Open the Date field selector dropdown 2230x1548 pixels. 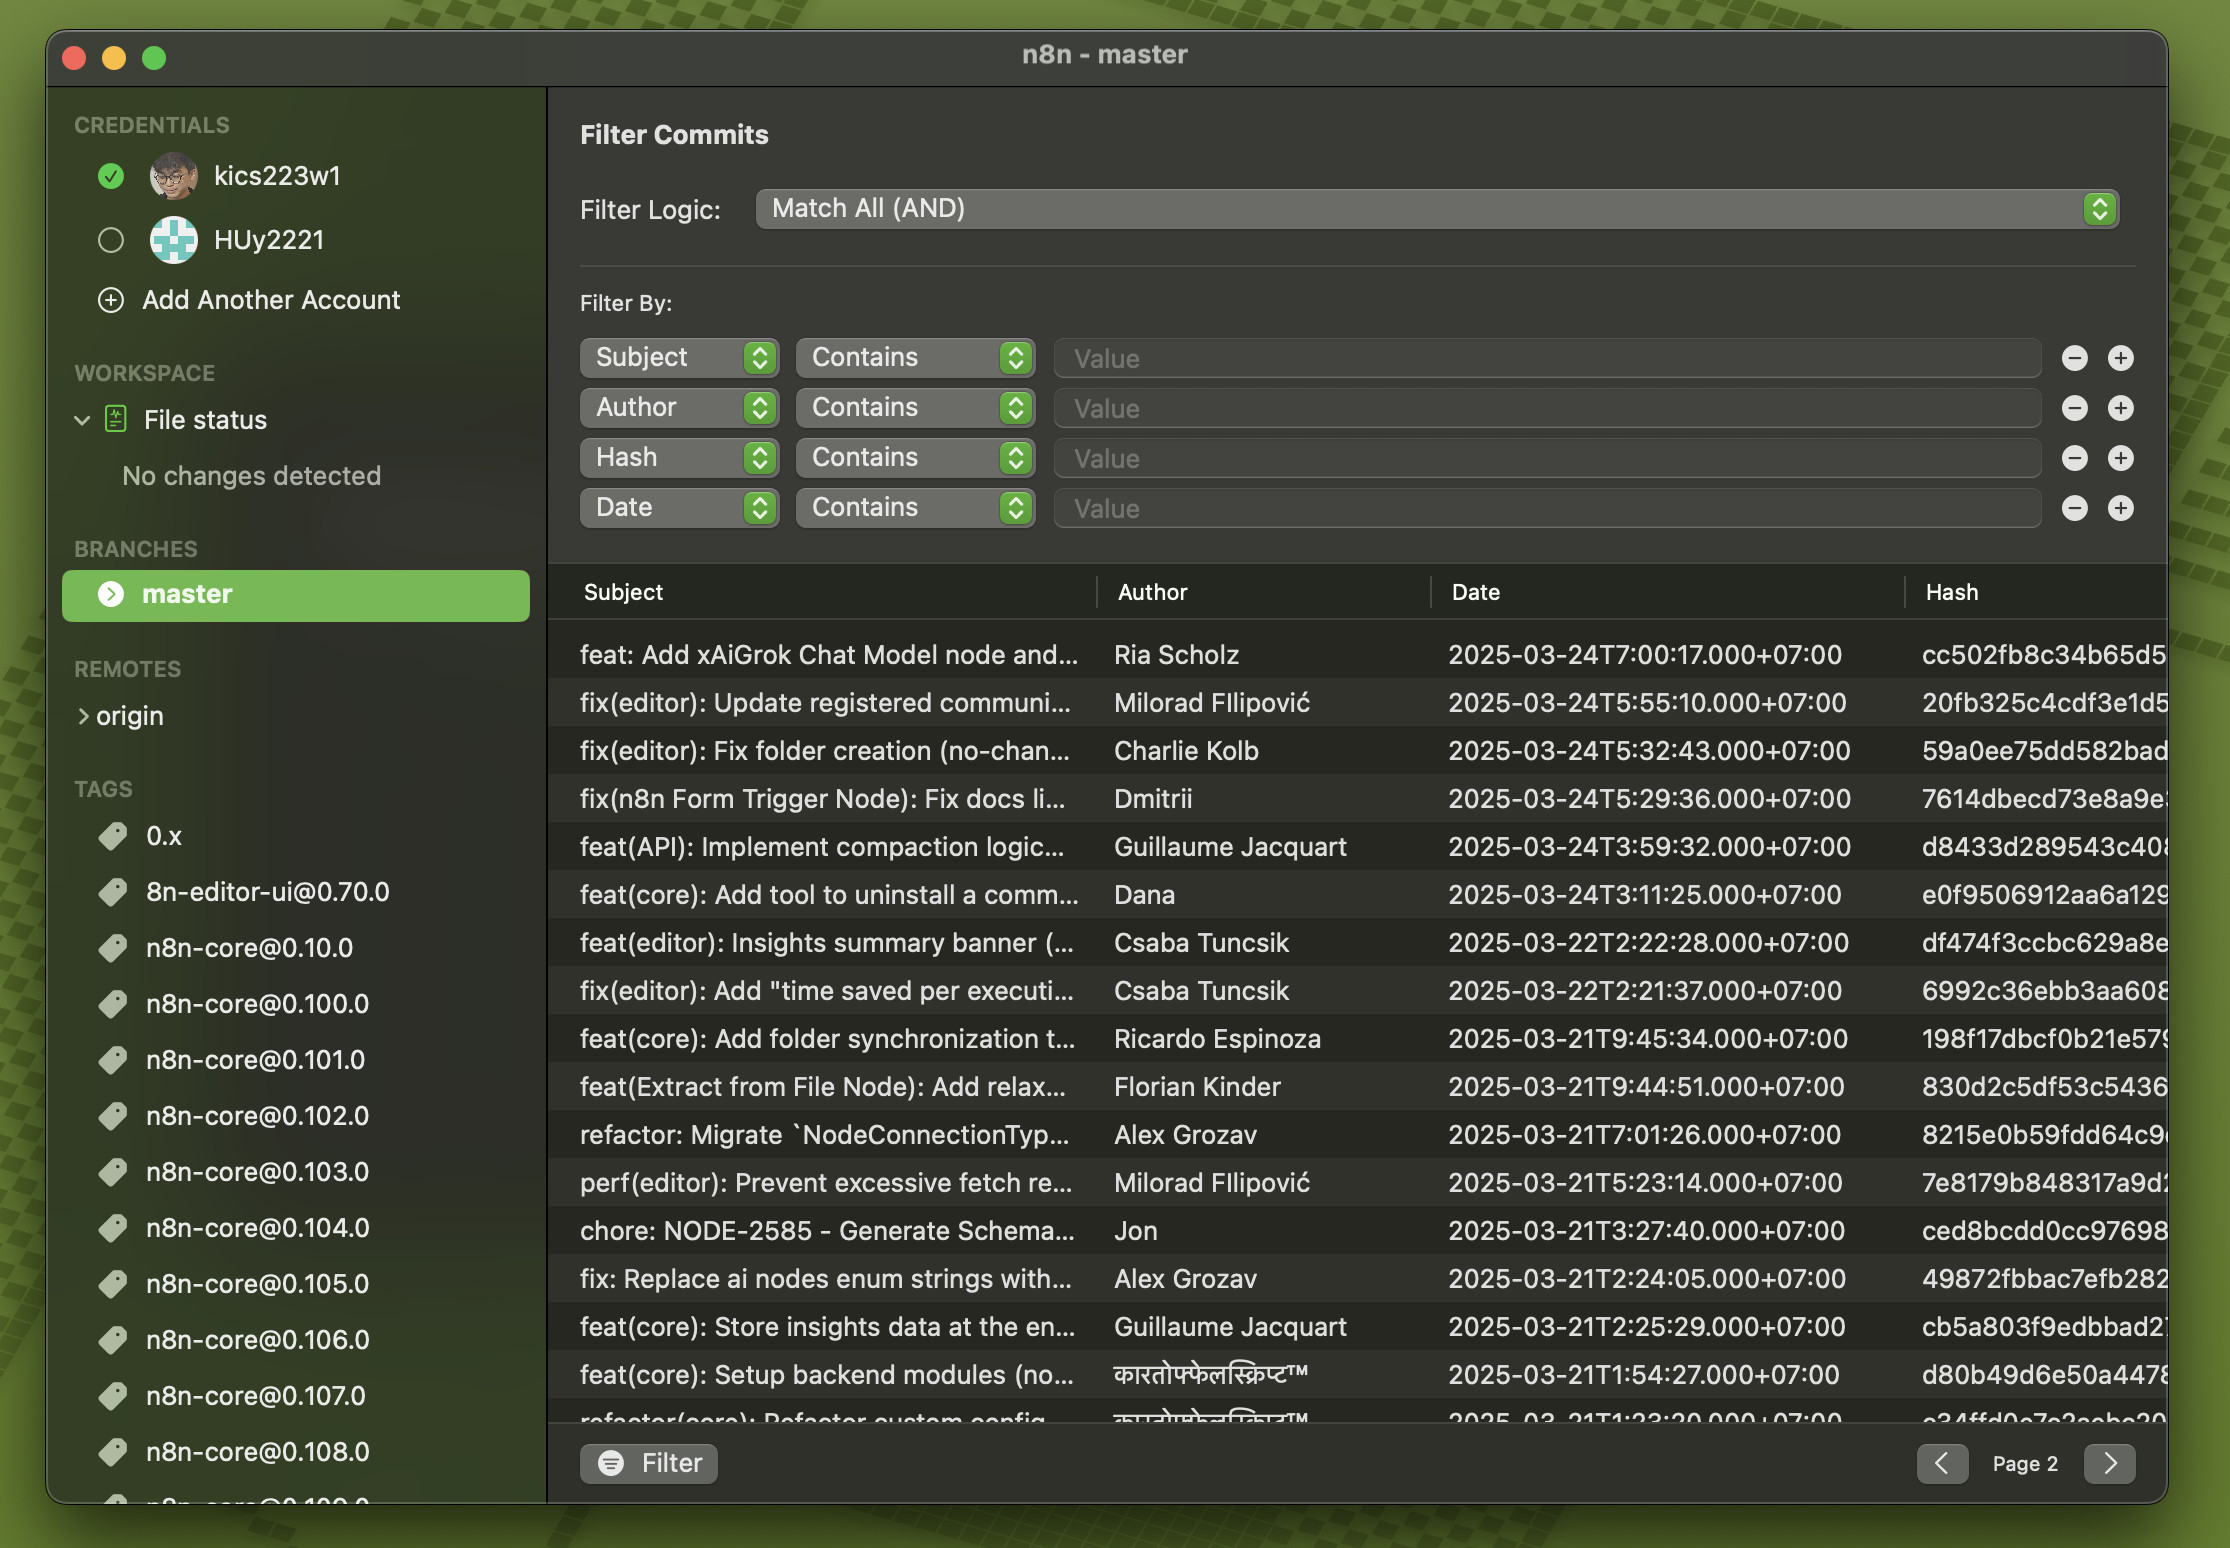(x=679, y=508)
